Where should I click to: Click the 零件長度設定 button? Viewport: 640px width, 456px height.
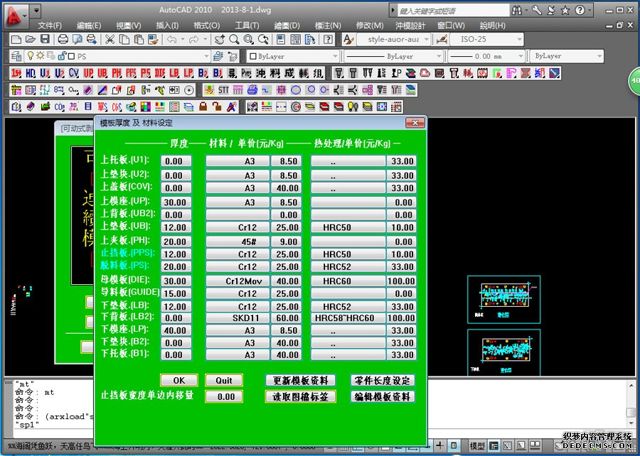tap(382, 380)
